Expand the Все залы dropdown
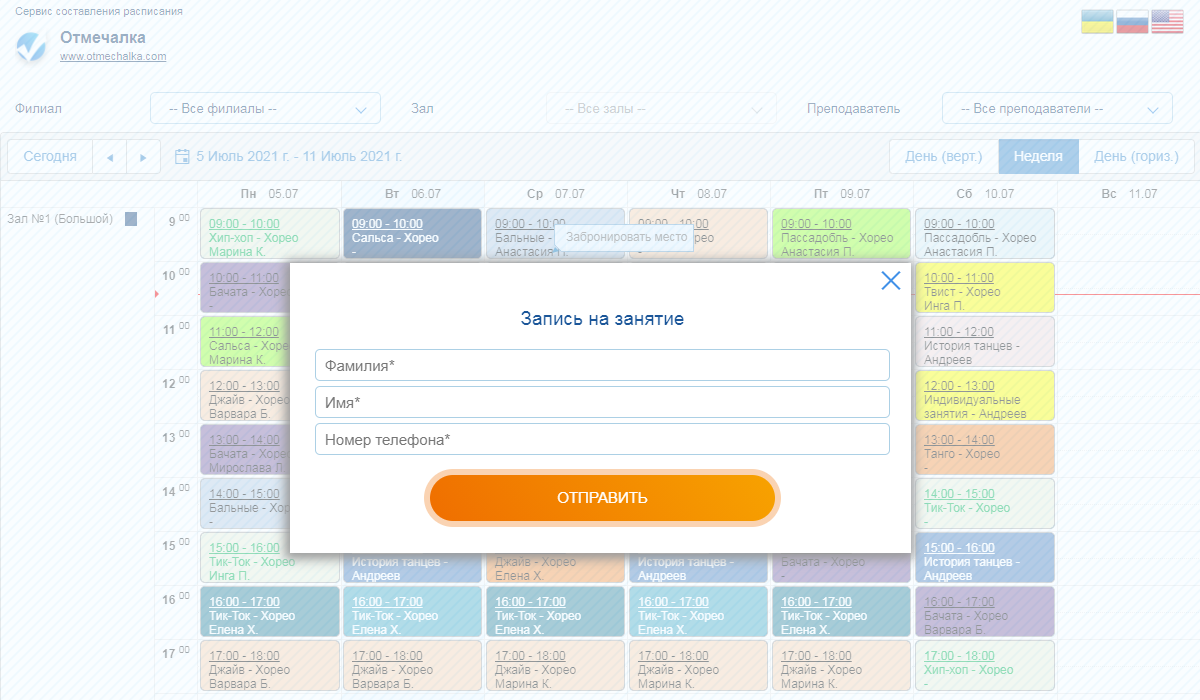Viewport: 1200px width, 700px height. [x=660, y=108]
